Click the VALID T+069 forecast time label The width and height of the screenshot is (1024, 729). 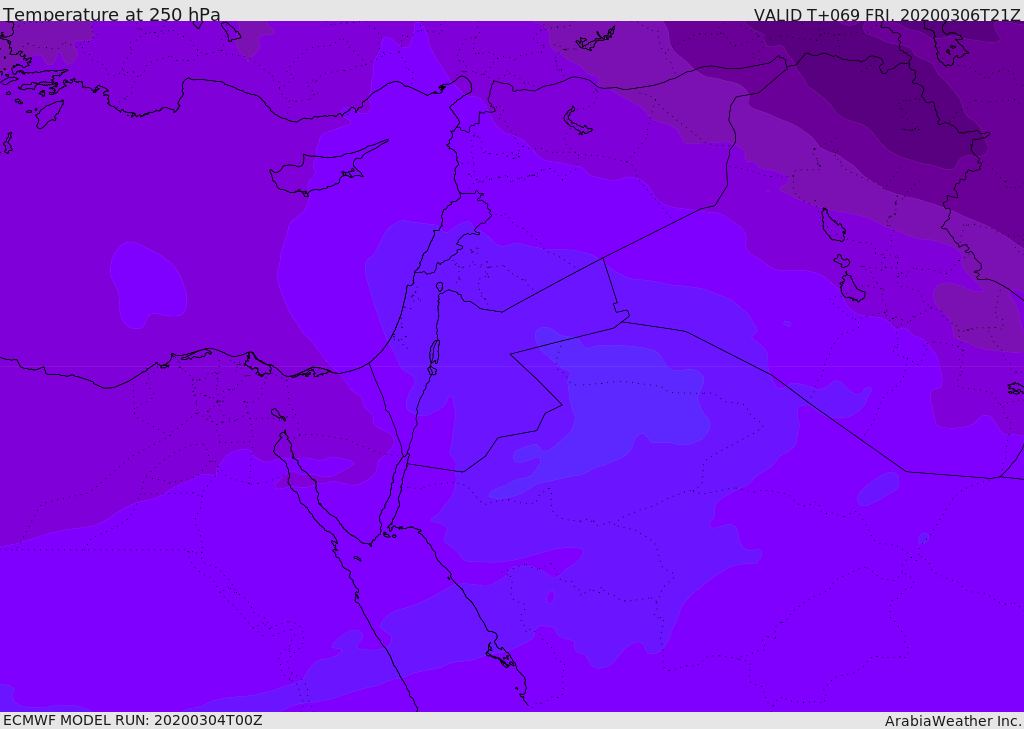click(x=887, y=15)
